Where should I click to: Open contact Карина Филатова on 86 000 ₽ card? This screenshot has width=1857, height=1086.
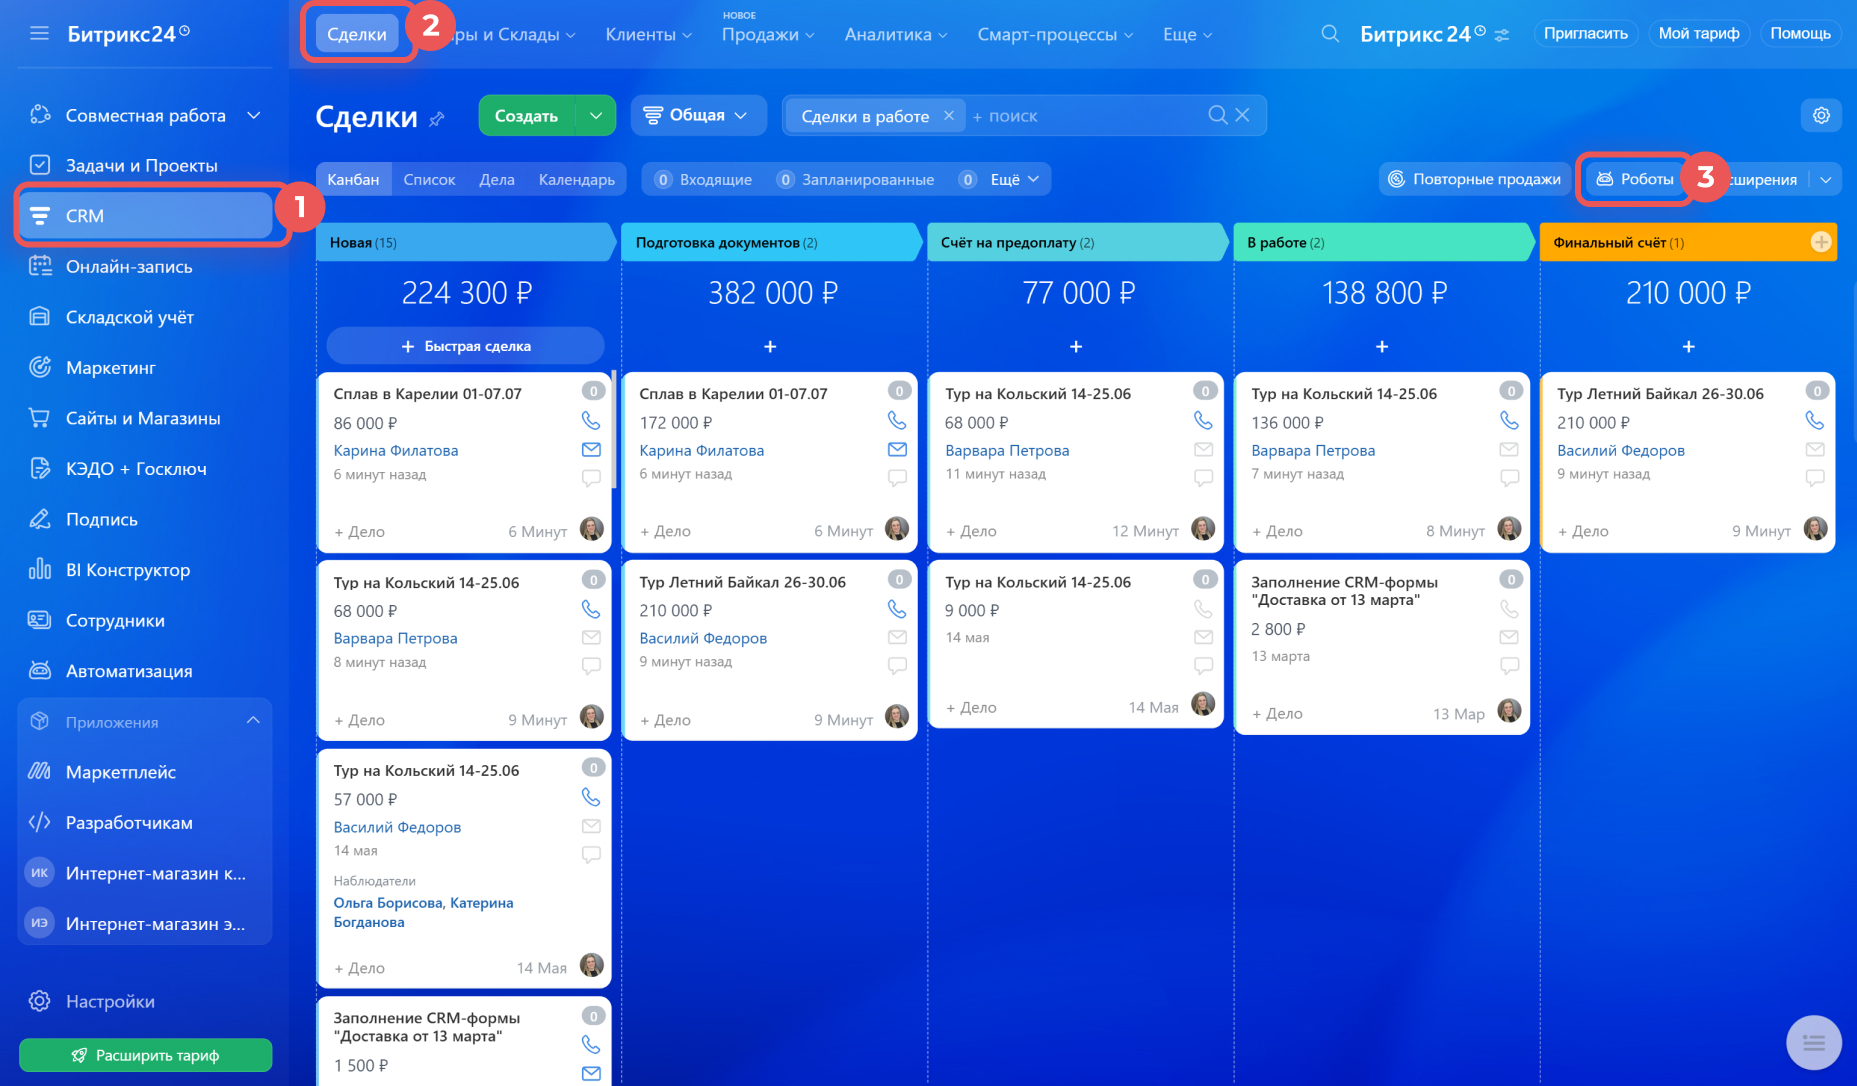tap(396, 450)
